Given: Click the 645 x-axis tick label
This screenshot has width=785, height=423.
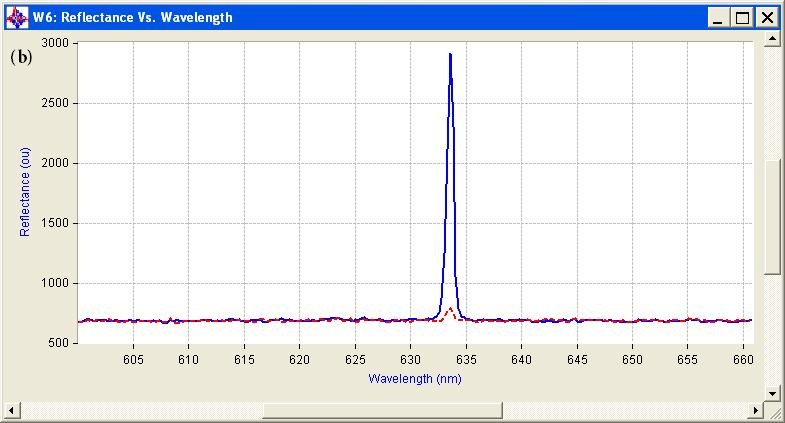Looking at the screenshot, I should coord(577,359).
